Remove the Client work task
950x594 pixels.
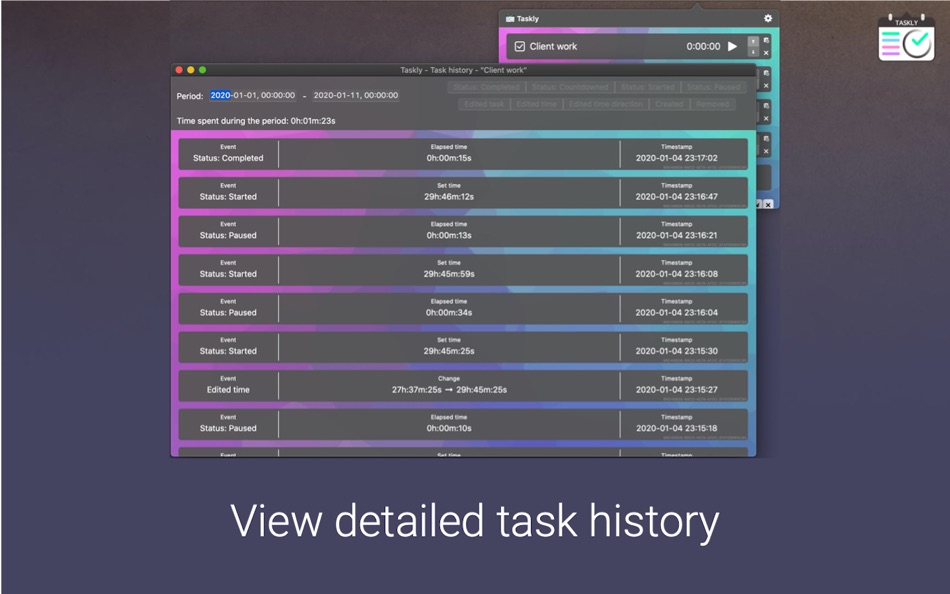[766, 53]
